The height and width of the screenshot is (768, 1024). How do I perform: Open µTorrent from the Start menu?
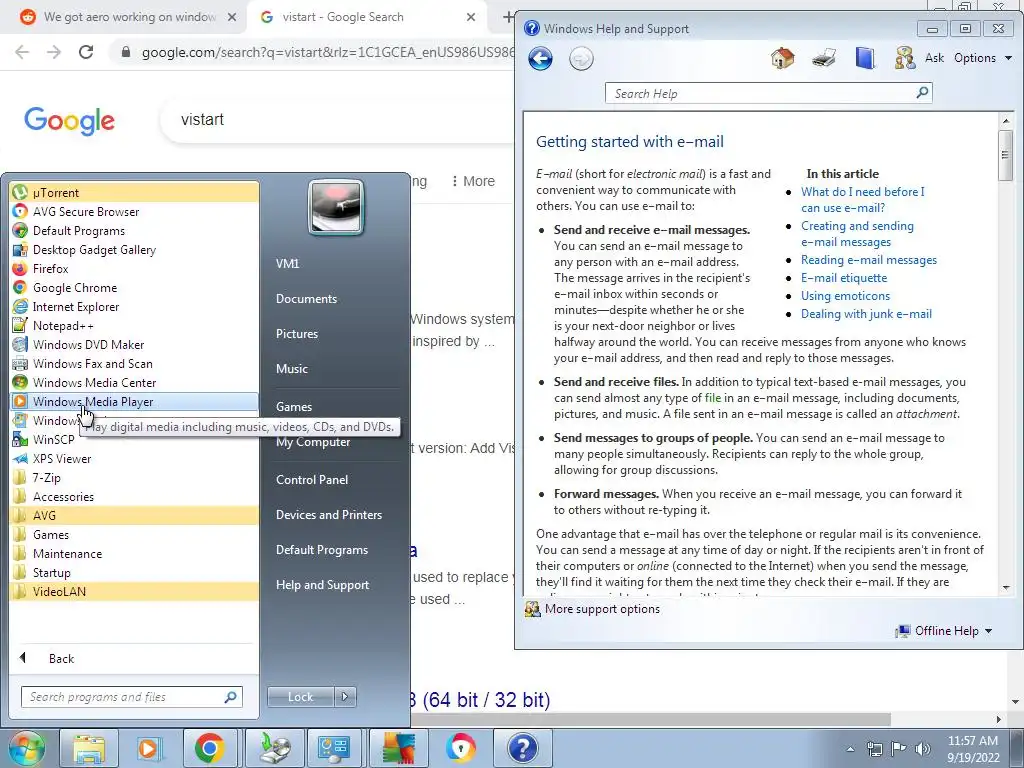coord(134,193)
